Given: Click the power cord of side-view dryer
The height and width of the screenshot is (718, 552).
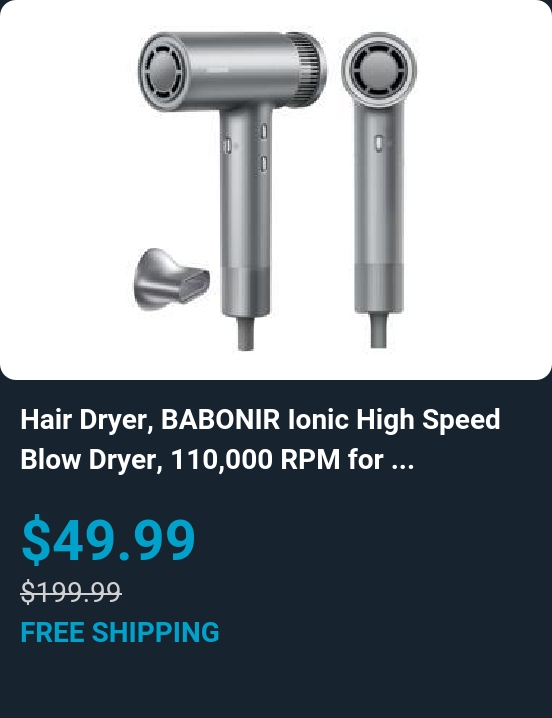Looking at the screenshot, I should [246, 333].
